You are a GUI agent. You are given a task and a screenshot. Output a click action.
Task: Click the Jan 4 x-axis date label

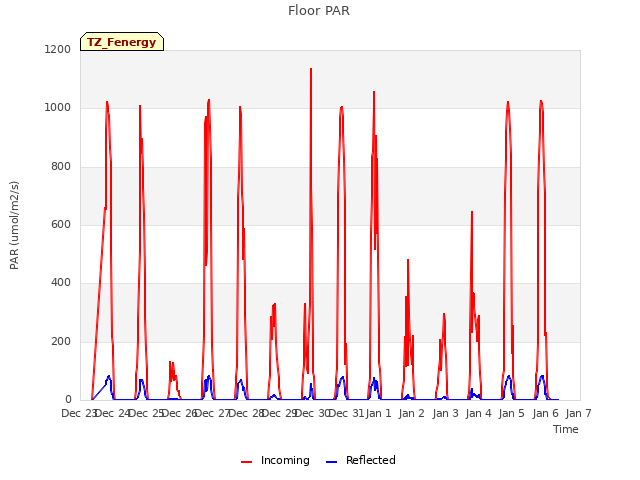point(478,413)
